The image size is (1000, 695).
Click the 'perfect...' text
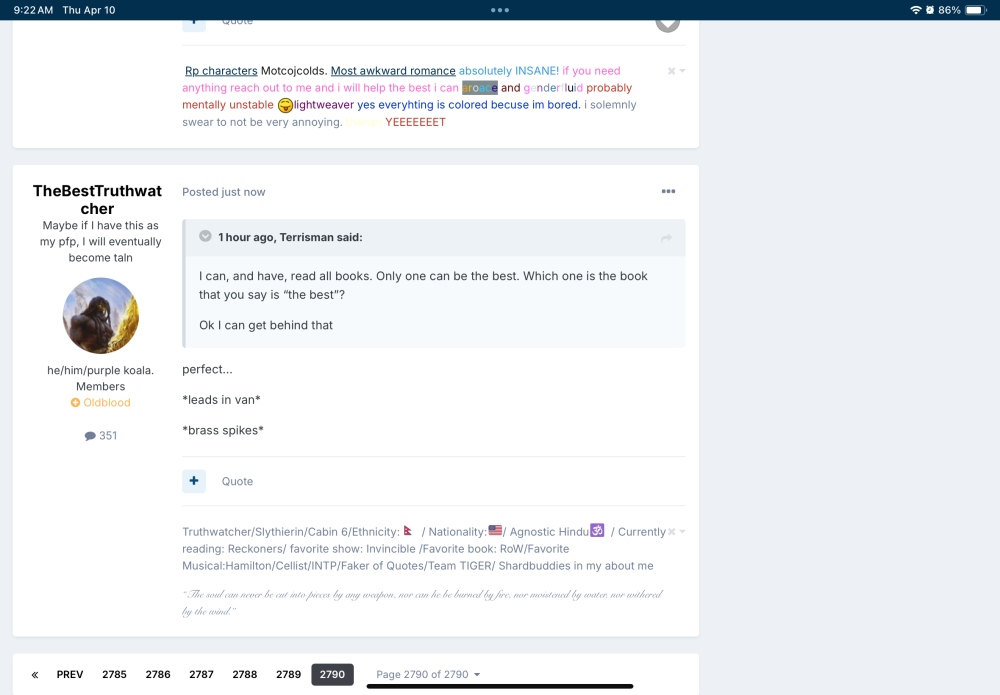[x=207, y=369]
